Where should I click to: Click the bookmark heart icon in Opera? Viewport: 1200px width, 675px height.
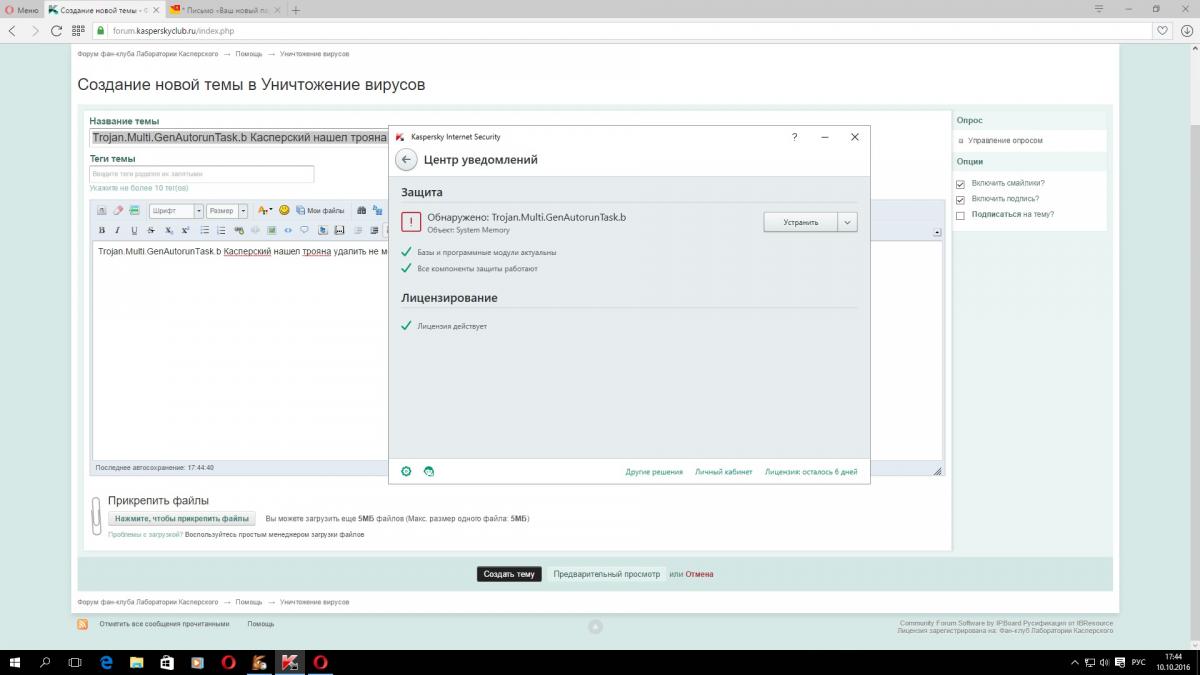(1162, 31)
